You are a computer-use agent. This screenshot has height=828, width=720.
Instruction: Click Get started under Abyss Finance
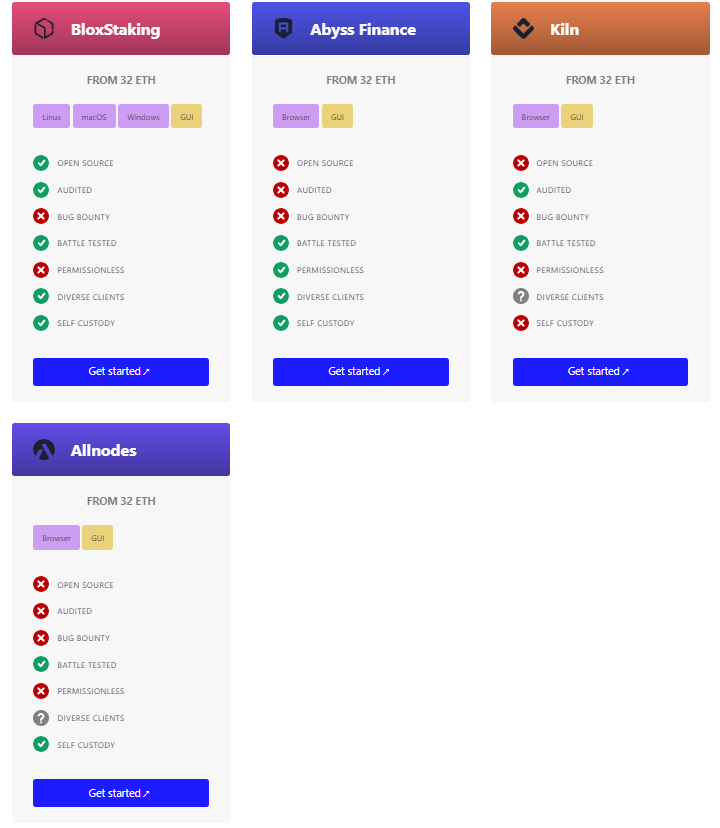pos(360,371)
